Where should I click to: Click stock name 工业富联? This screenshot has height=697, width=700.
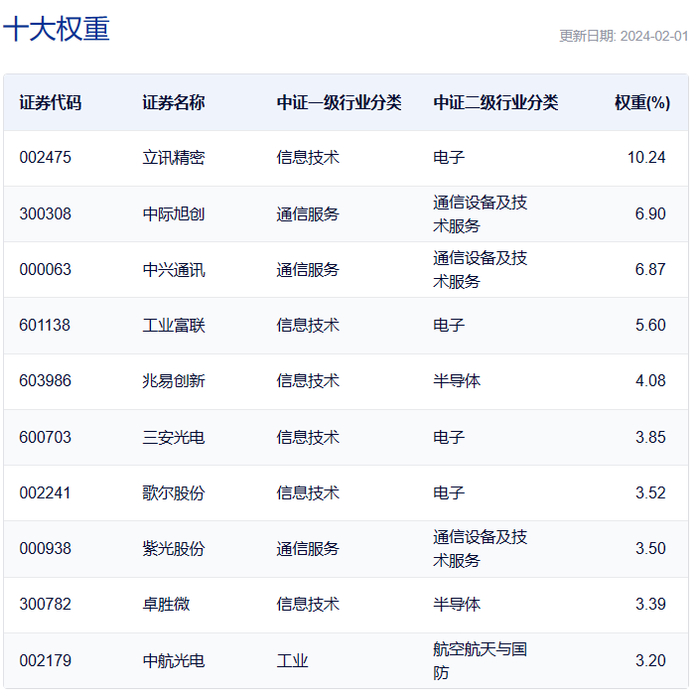[x=174, y=326]
